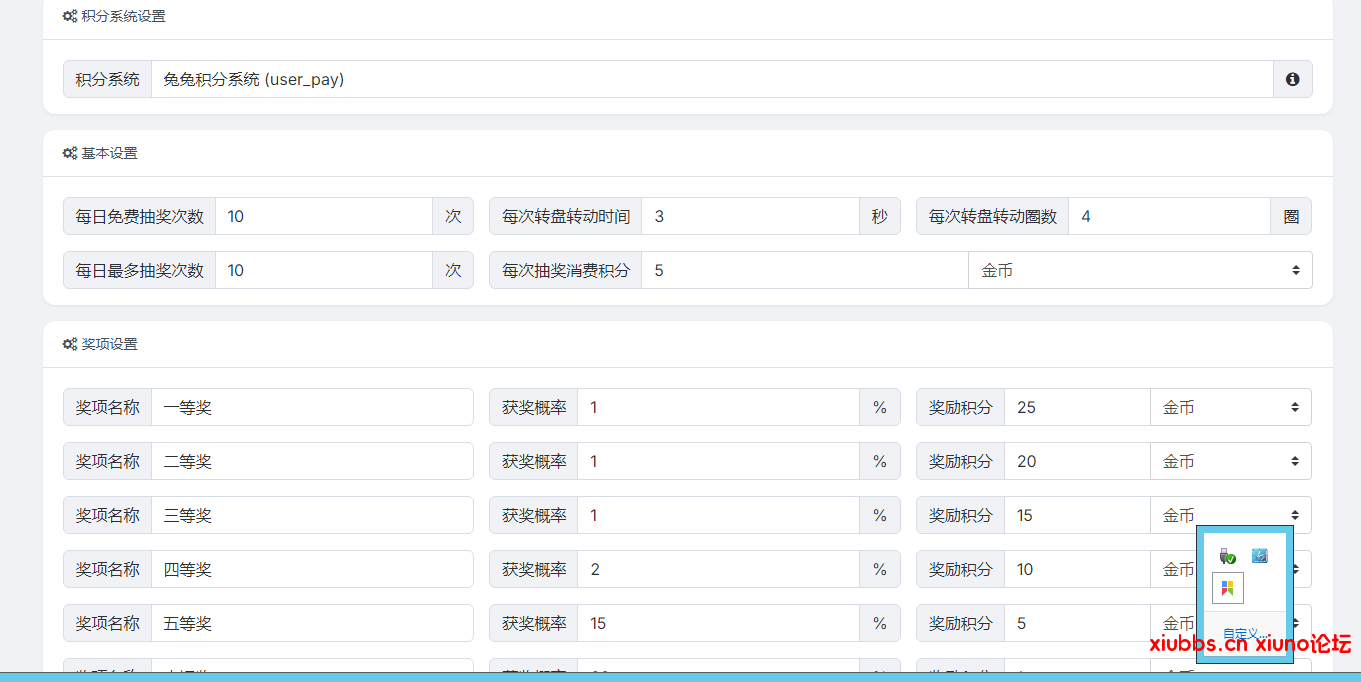
Task: Open the blue graph tray icon
Action: tap(1260, 555)
